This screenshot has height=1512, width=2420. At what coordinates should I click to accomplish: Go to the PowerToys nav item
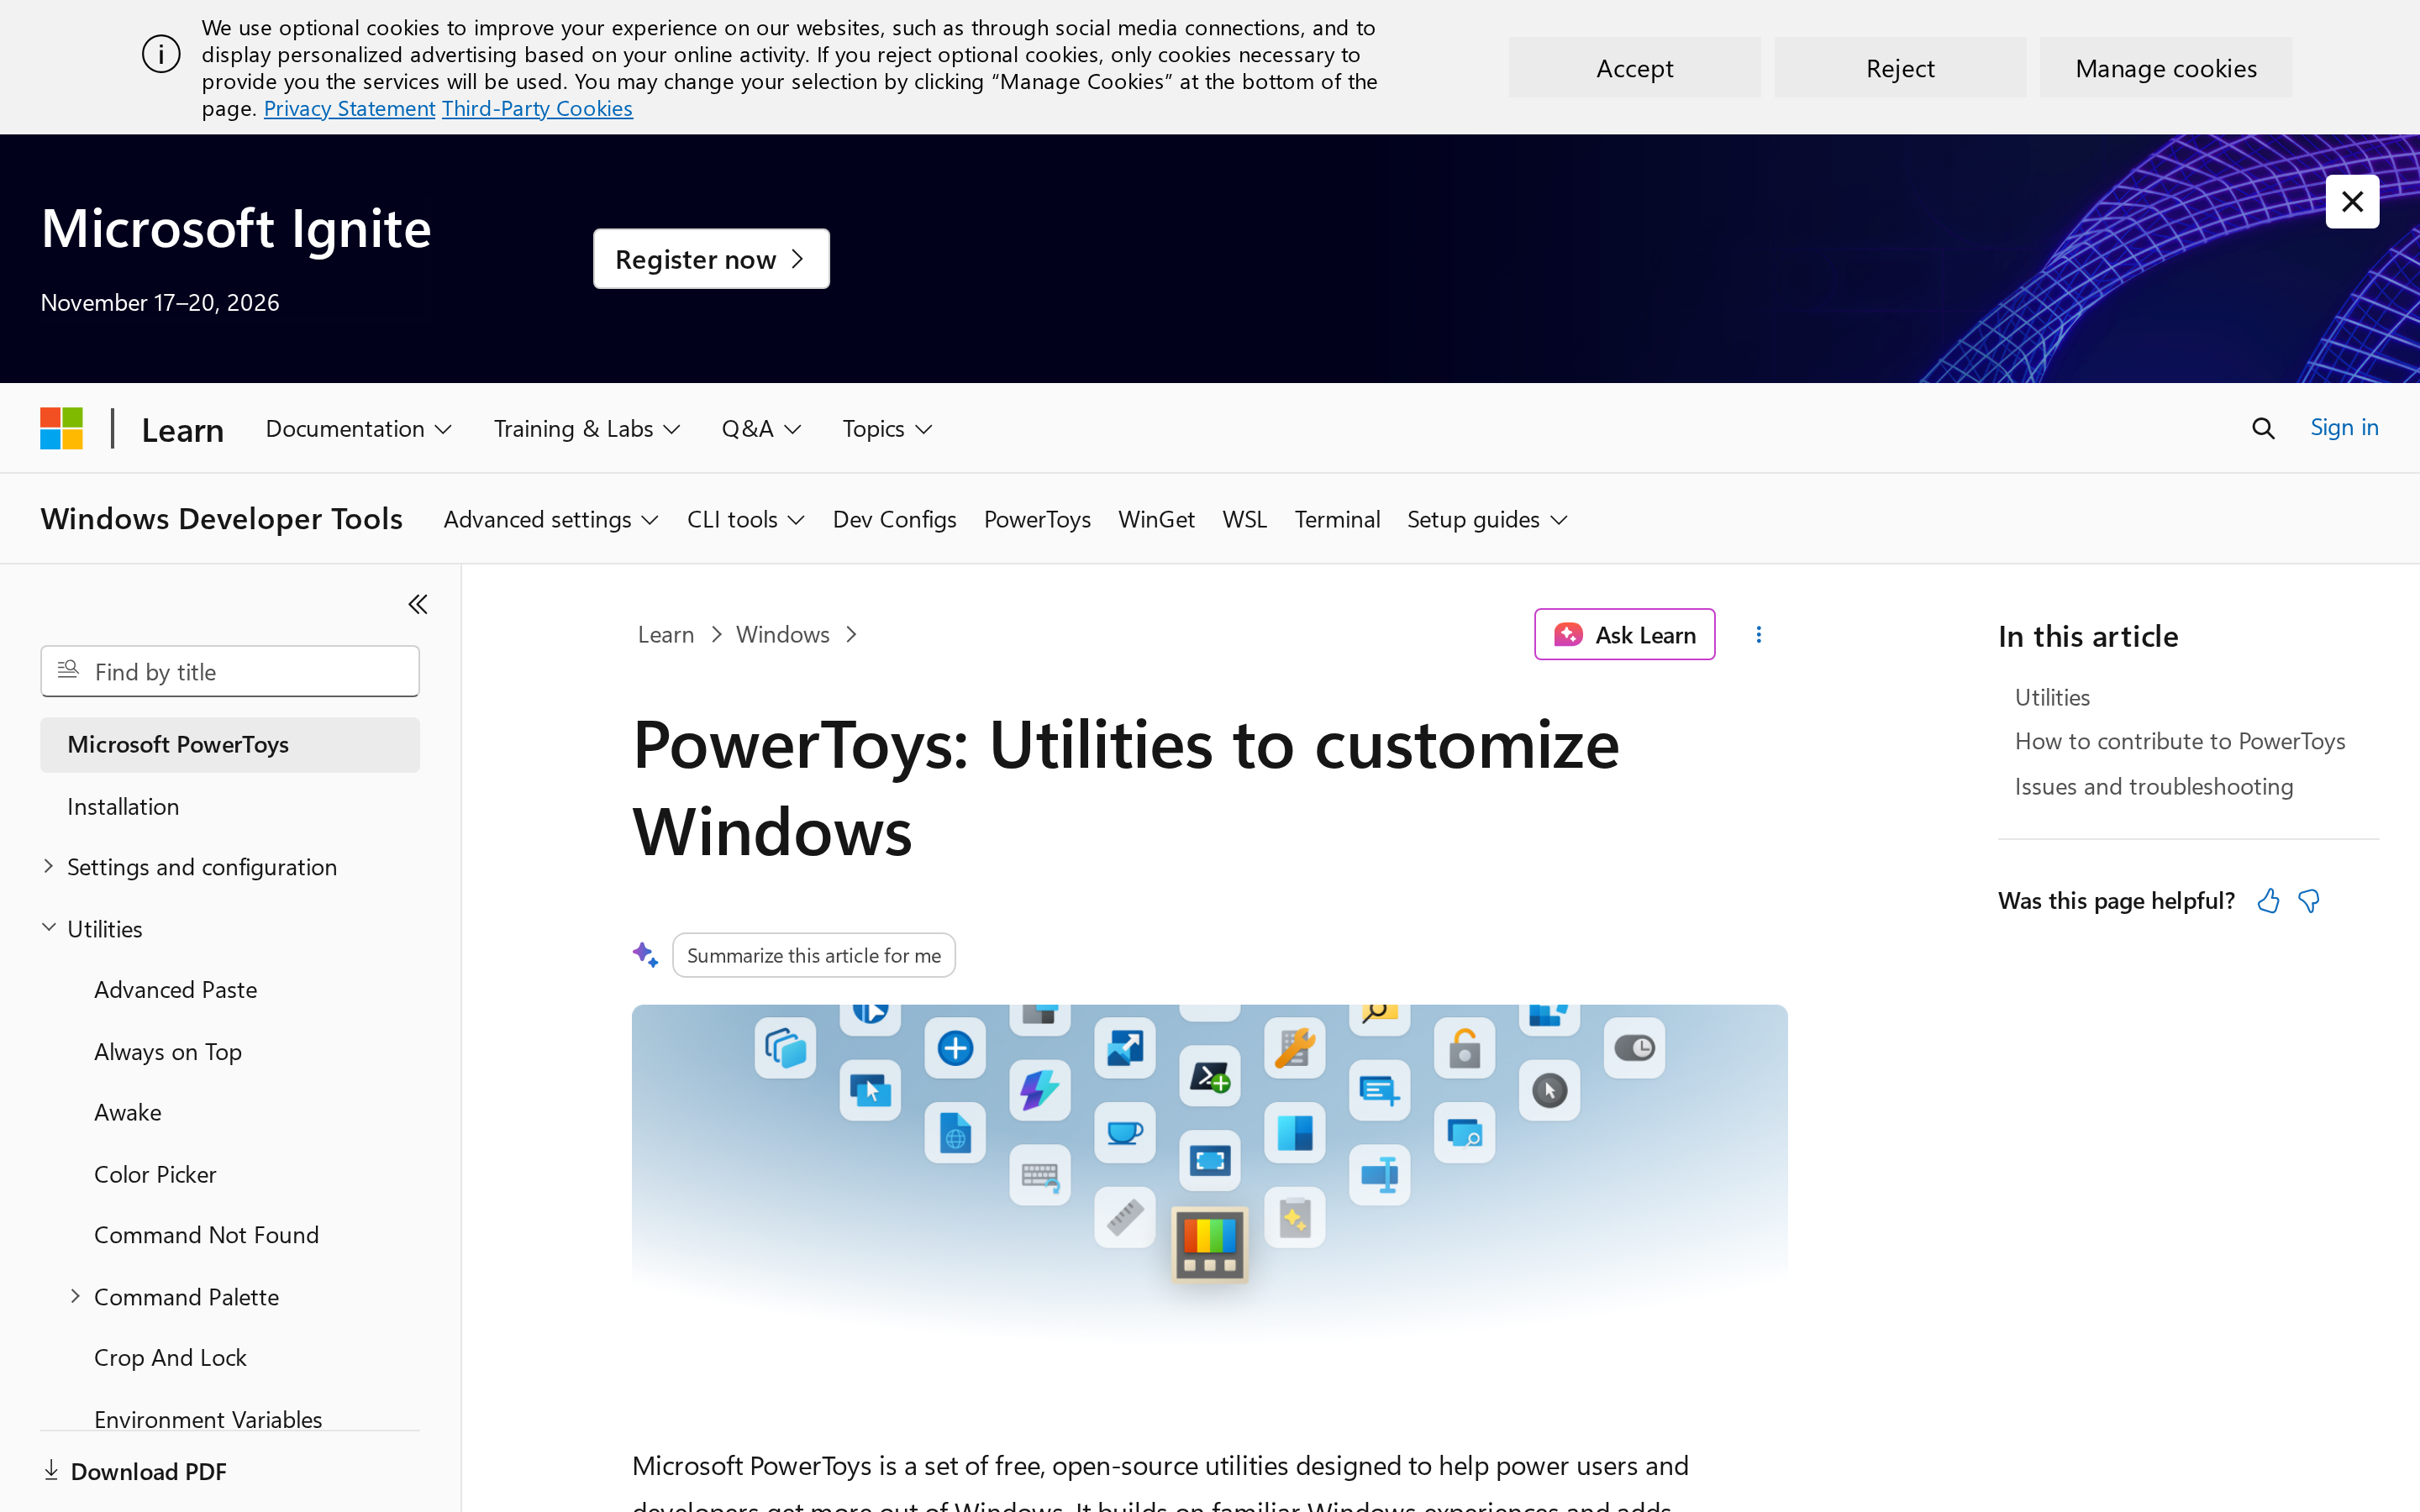(1037, 519)
